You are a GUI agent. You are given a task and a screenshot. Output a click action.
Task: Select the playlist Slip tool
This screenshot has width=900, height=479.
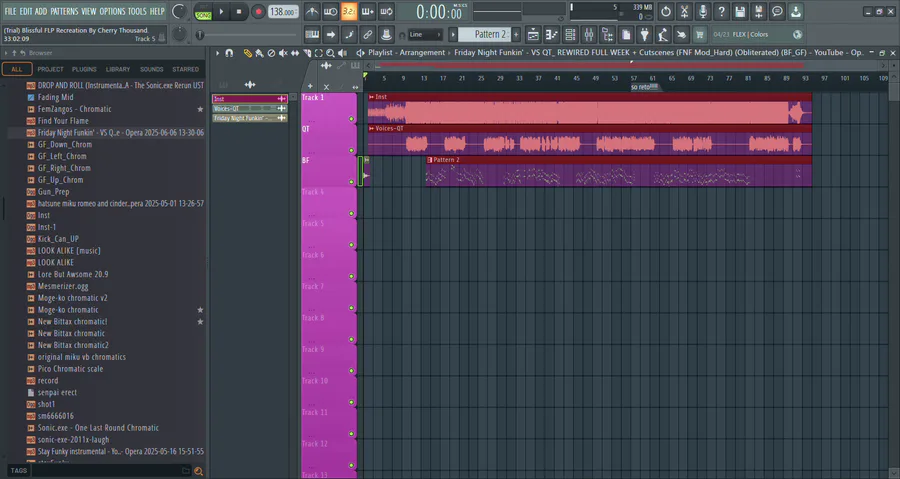[295, 53]
